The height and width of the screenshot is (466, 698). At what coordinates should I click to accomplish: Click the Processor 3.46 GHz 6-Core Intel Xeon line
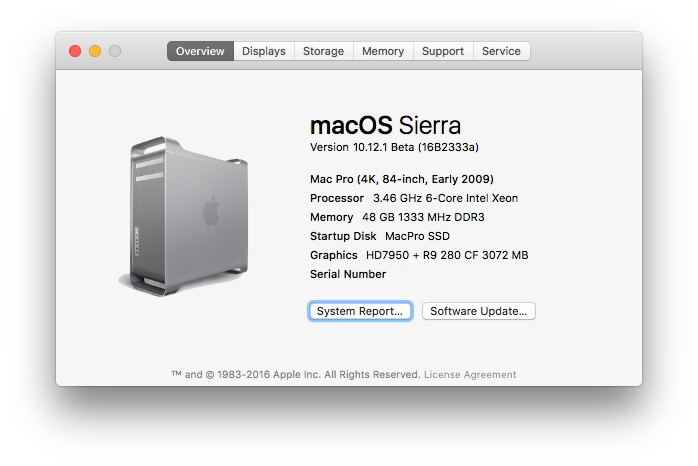coord(414,198)
